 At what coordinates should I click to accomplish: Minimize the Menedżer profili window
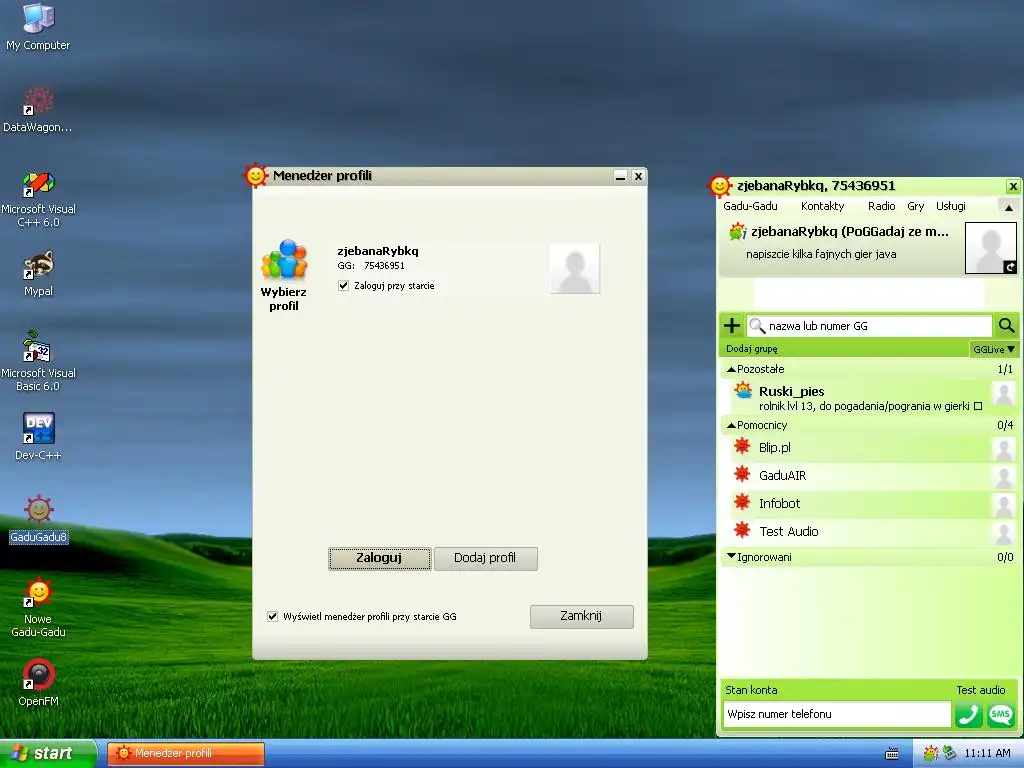coord(620,176)
